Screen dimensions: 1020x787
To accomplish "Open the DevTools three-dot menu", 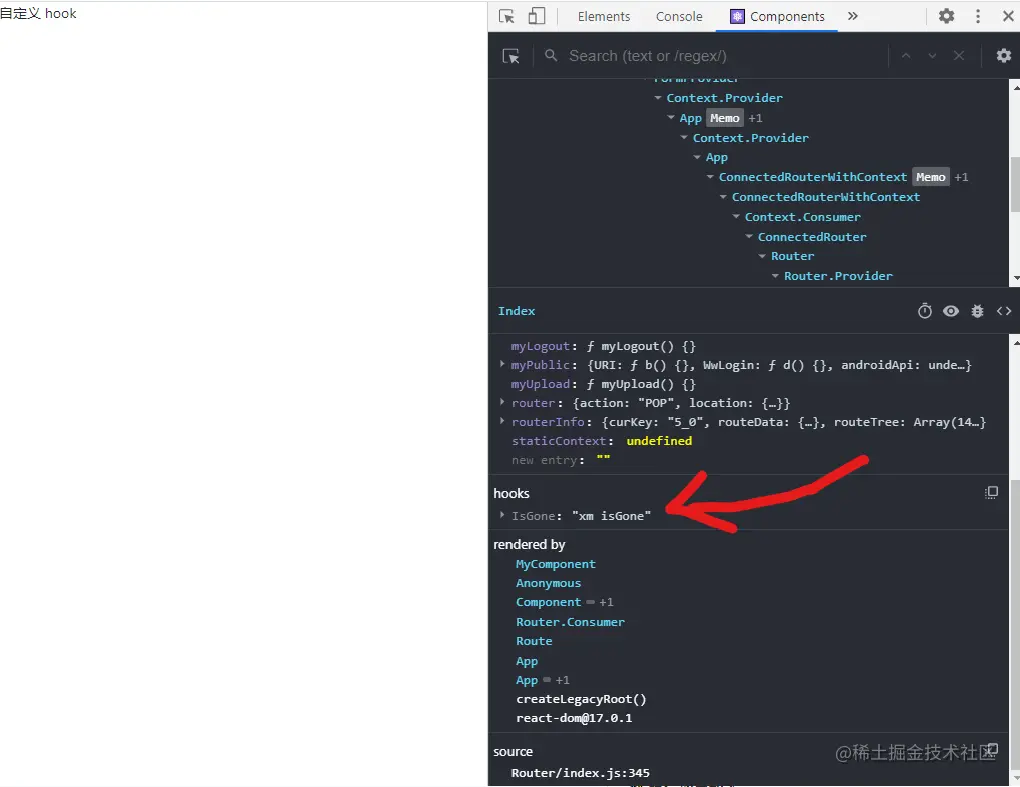I will tap(978, 16).
